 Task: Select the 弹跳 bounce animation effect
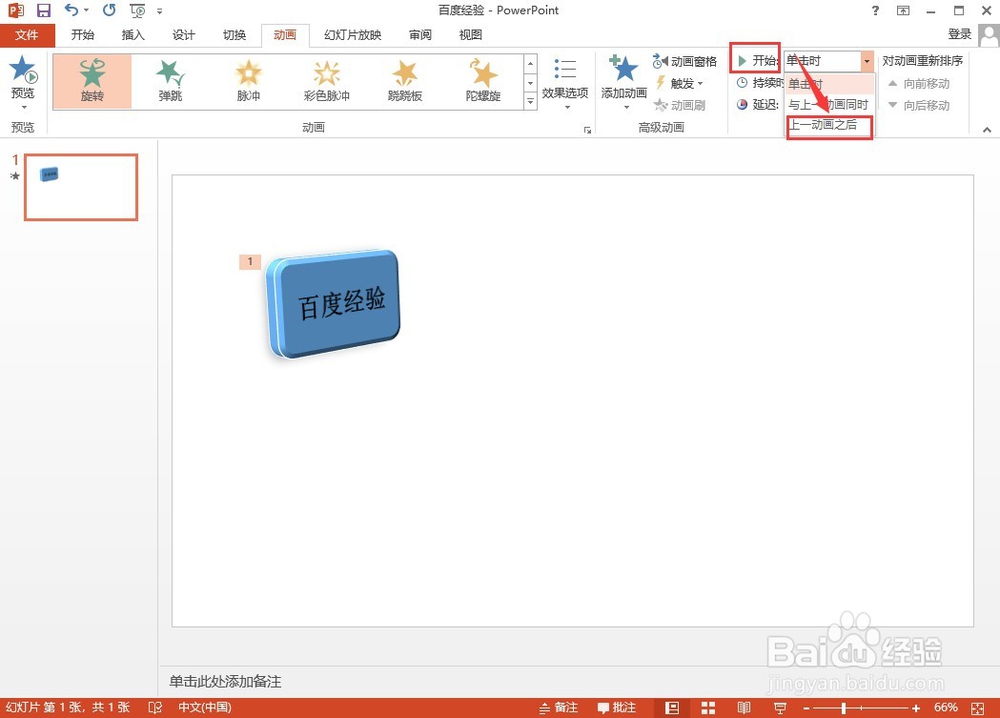click(170, 80)
